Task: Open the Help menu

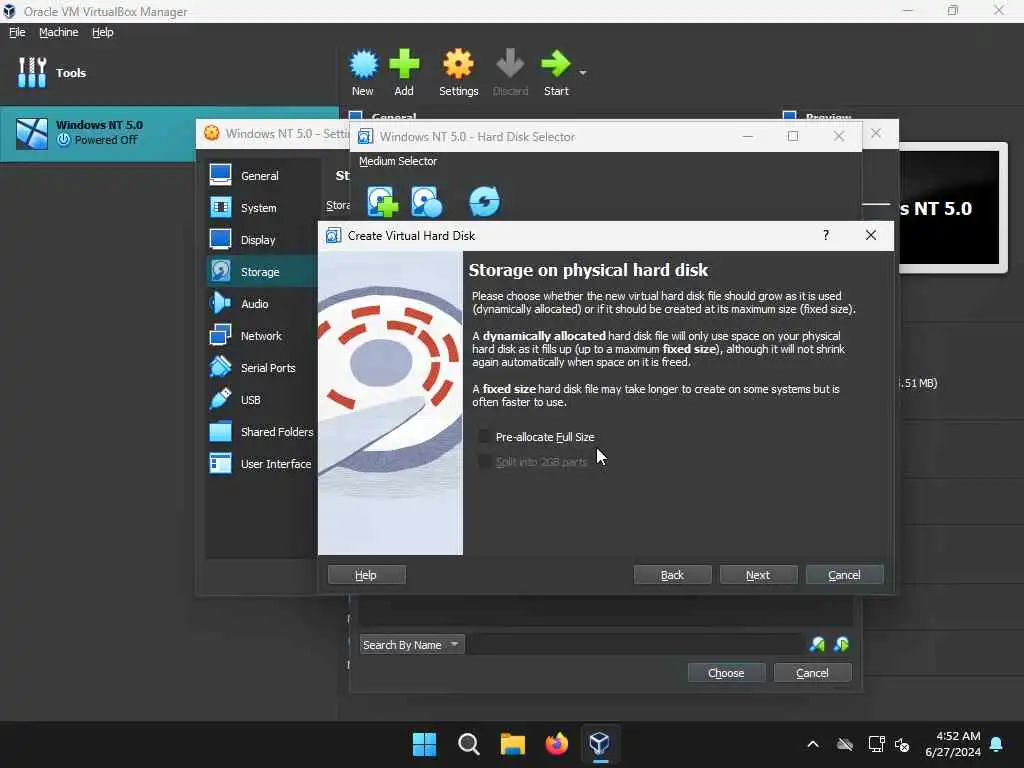Action: tap(103, 32)
